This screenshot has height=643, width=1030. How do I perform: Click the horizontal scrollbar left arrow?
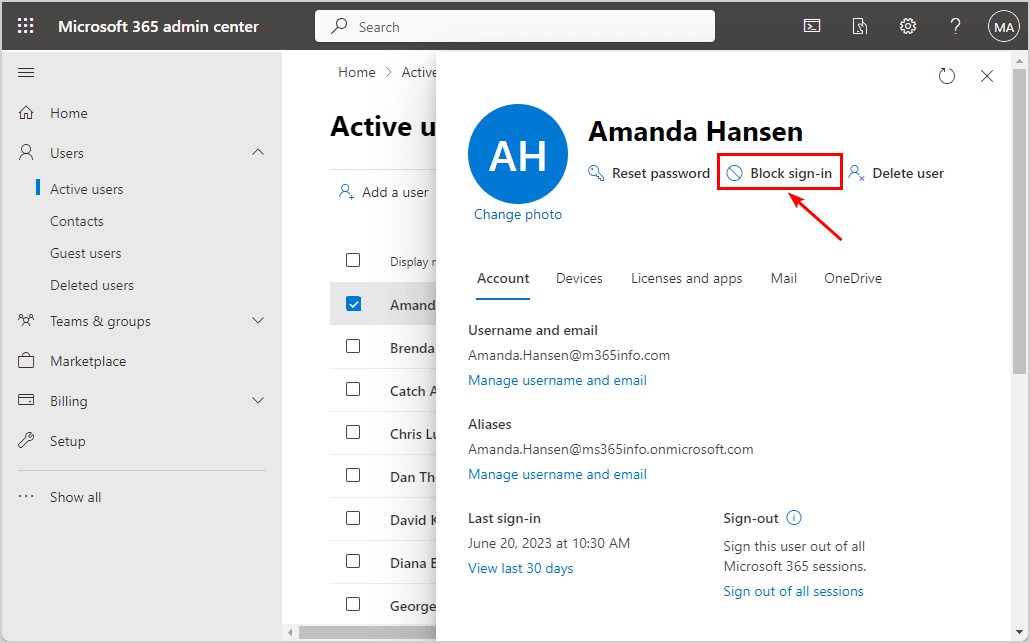coord(290,632)
